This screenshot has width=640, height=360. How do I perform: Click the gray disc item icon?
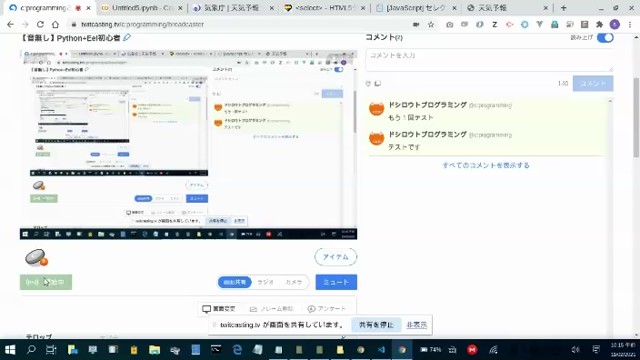click(x=36, y=258)
